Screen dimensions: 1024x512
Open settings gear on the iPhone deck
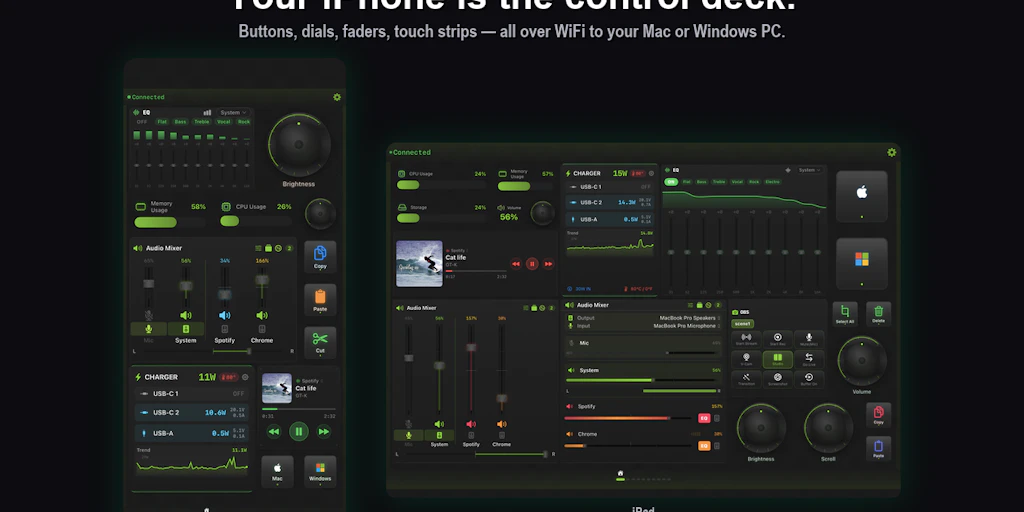tap(337, 97)
